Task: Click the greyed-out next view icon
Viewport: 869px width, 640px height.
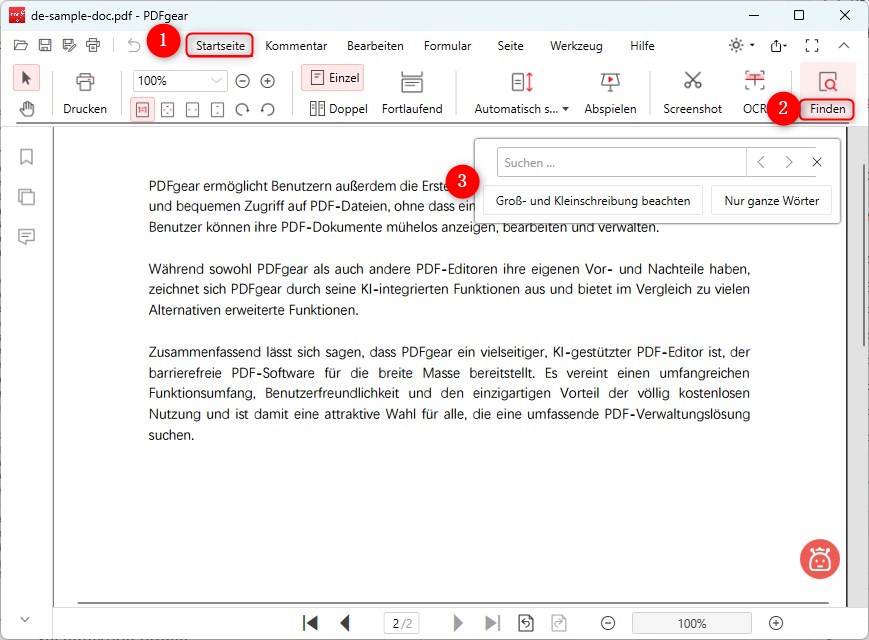Action: 559,623
